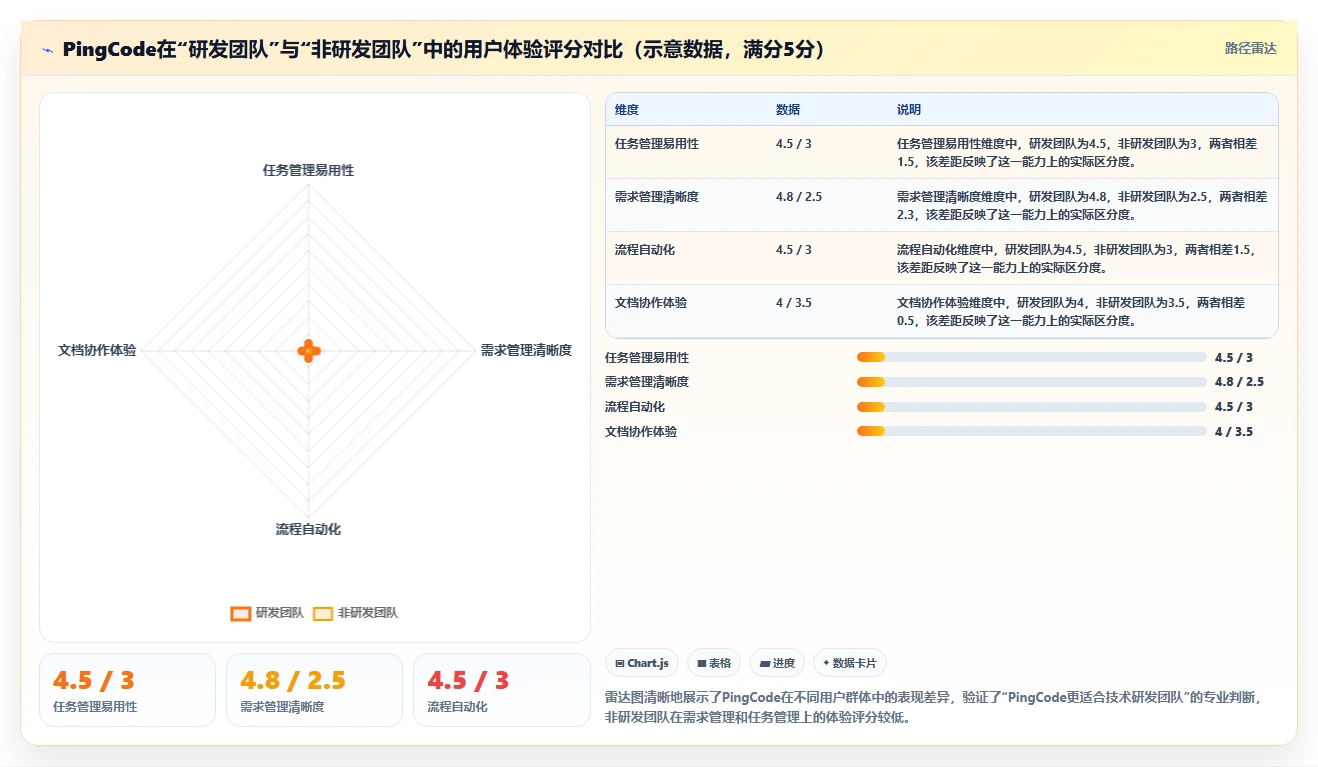Image resolution: width=1318 pixels, height=767 pixels.
Task: Toggle the 非研发团队 dataset in the chart legend
Action: tap(355, 613)
